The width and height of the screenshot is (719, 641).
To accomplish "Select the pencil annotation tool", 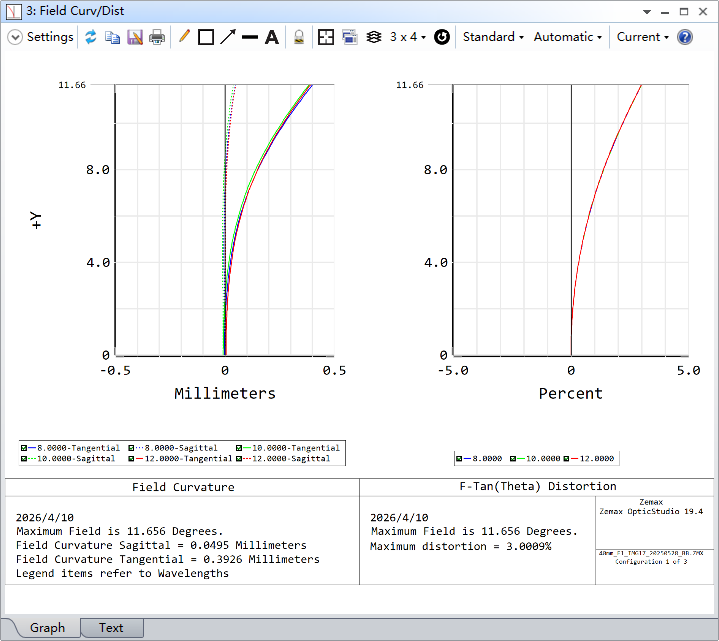I will [x=184, y=37].
